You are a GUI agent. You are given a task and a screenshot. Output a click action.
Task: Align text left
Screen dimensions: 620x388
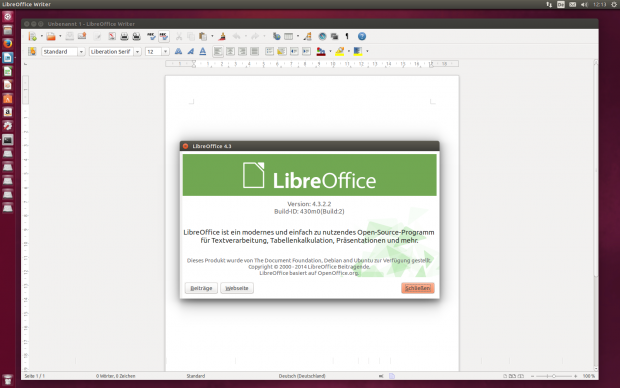tap(218, 51)
